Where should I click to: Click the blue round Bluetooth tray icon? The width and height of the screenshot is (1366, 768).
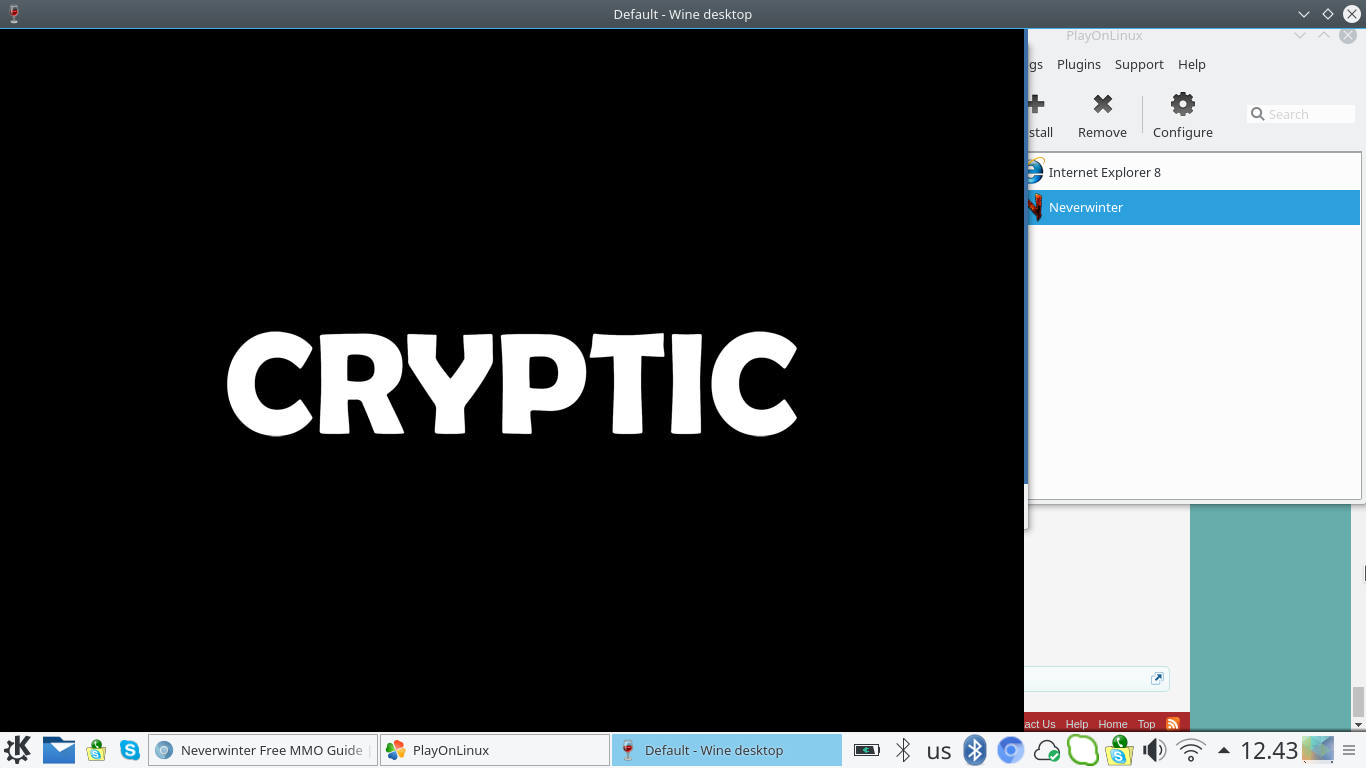click(x=975, y=750)
